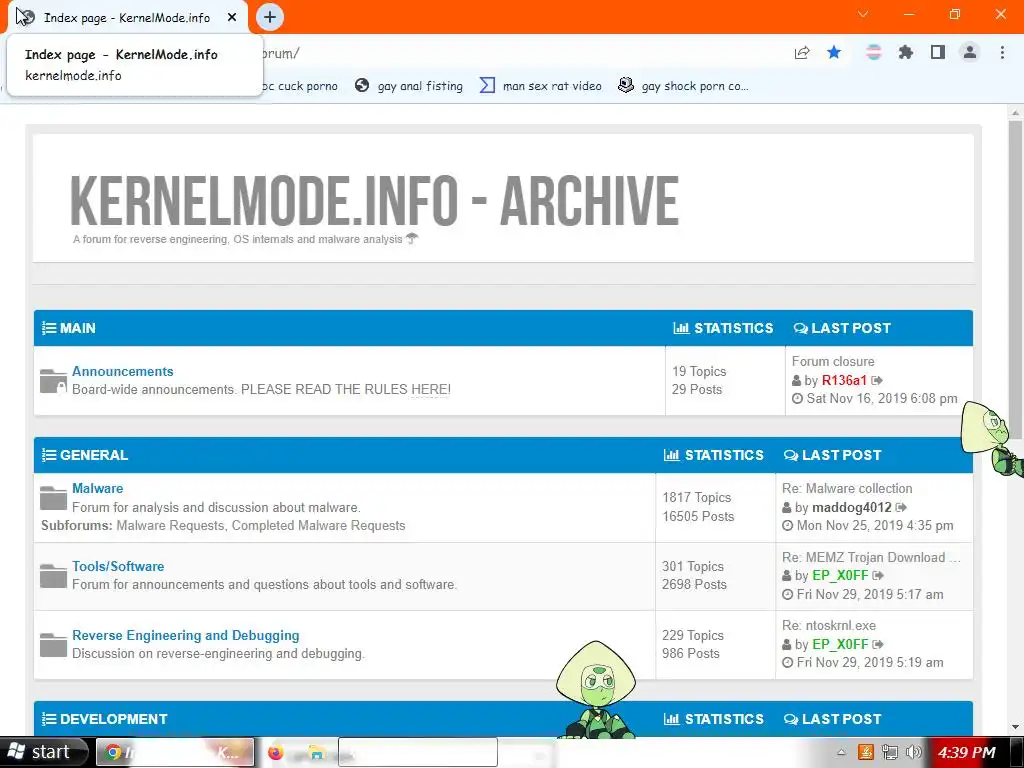The image size is (1024, 768).
Task: View EP_X0FF profile in Tools/Software row
Action: pyautogui.click(x=840, y=575)
